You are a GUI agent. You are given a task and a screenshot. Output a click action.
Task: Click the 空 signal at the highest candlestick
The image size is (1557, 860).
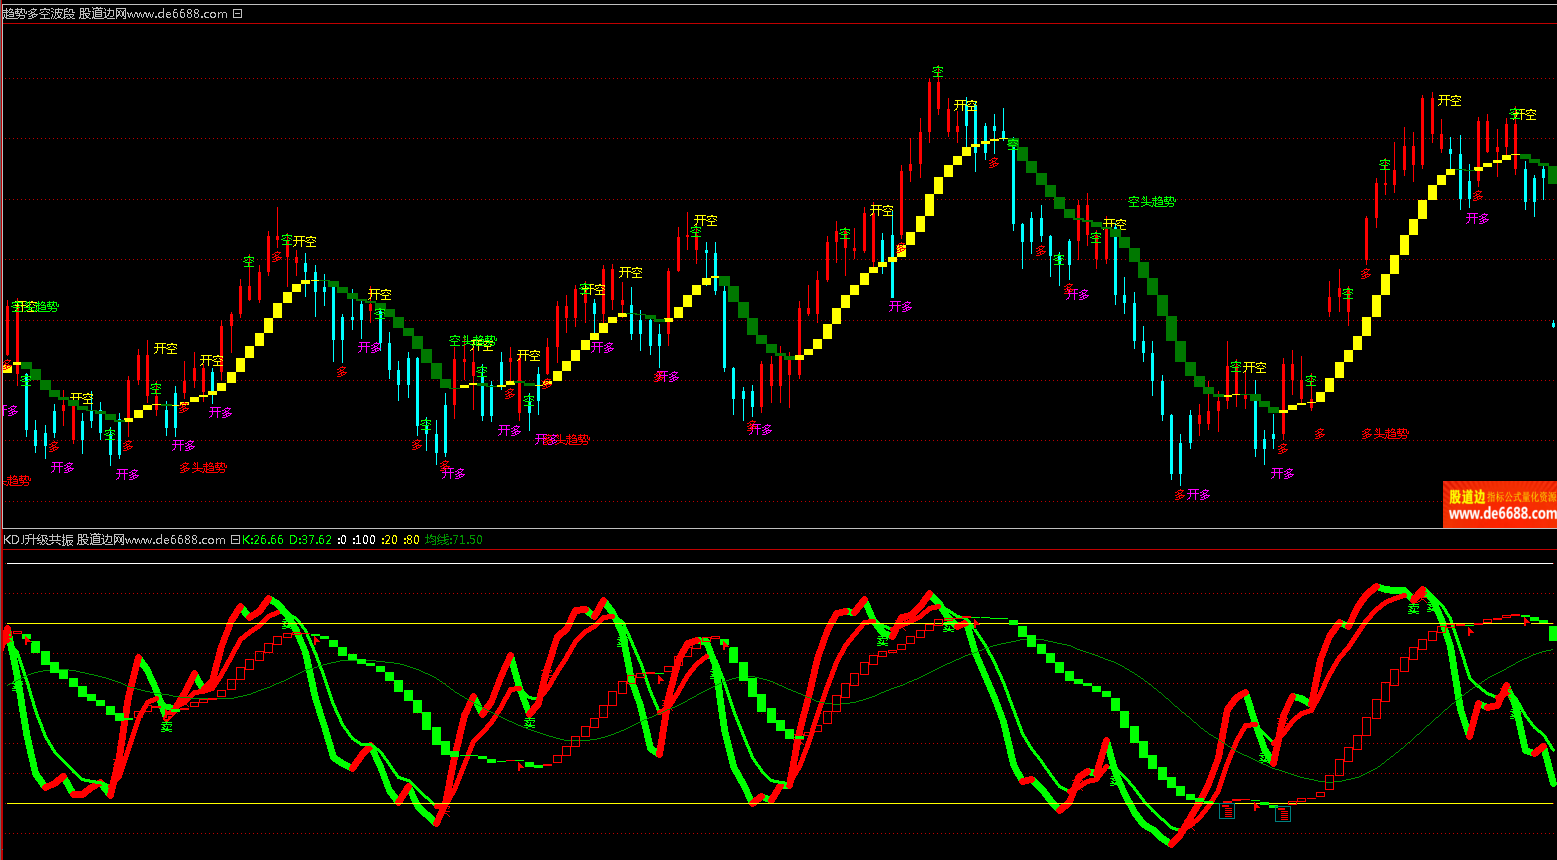(938, 72)
